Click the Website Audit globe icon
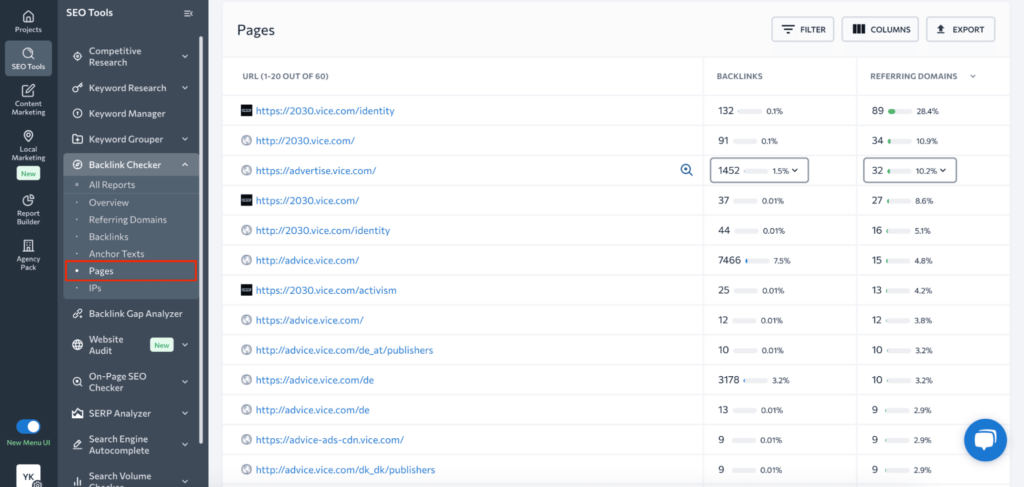Image resolution: width=1024 pixels, height=487 pixels. pos(77,345)
